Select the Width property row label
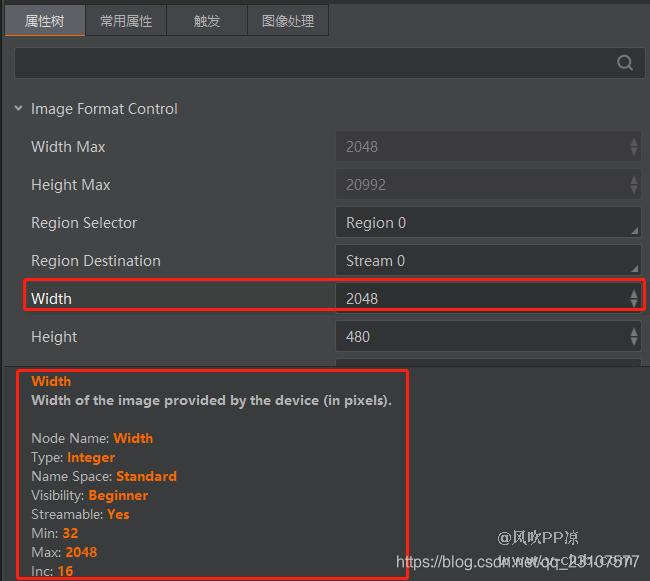 (x=52, y=299)
